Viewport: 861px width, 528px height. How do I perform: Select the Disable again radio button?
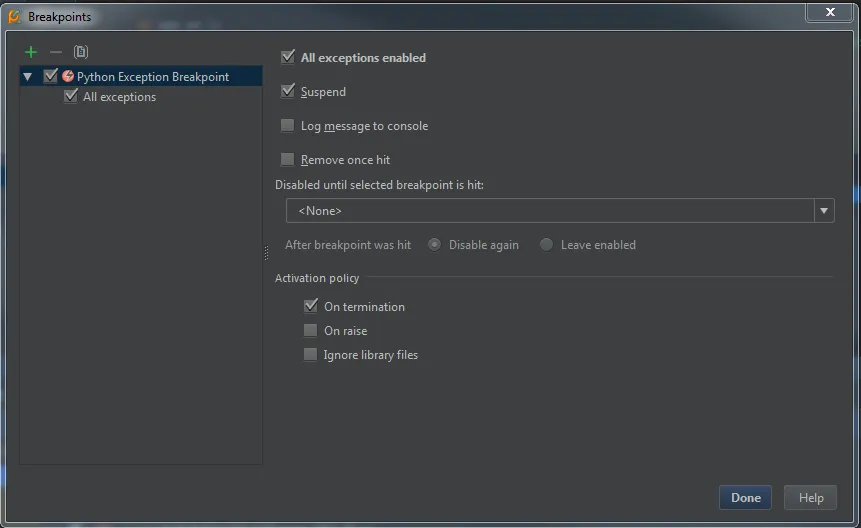tap(434, 245)
